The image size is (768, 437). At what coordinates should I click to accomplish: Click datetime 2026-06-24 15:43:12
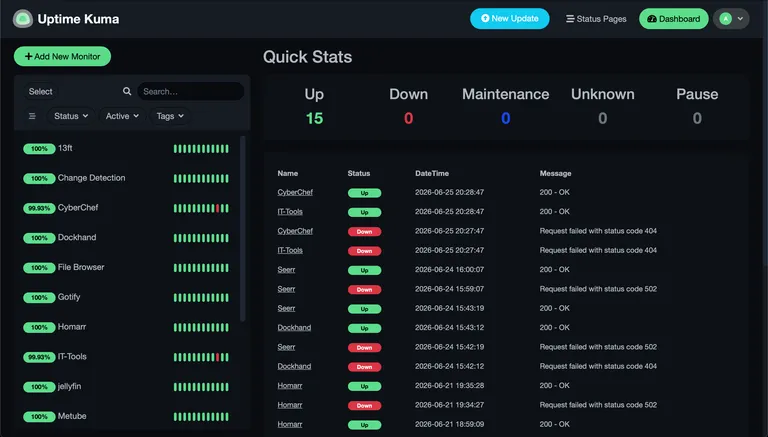point(449,327)
